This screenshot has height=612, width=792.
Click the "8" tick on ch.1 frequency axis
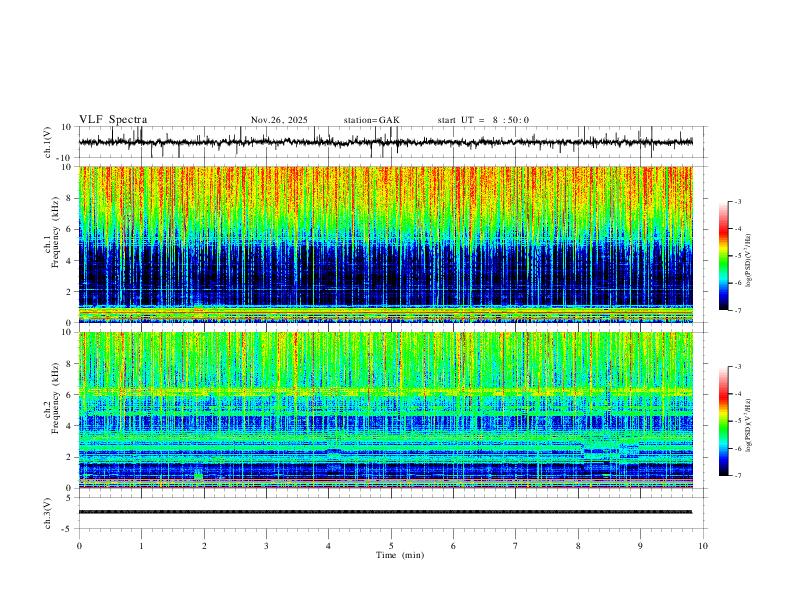[71, 198]
